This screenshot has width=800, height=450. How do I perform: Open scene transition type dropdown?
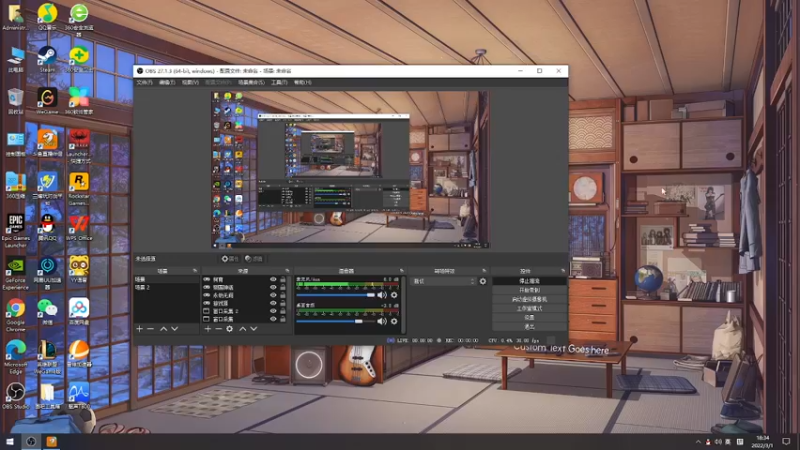pos(443,281)
